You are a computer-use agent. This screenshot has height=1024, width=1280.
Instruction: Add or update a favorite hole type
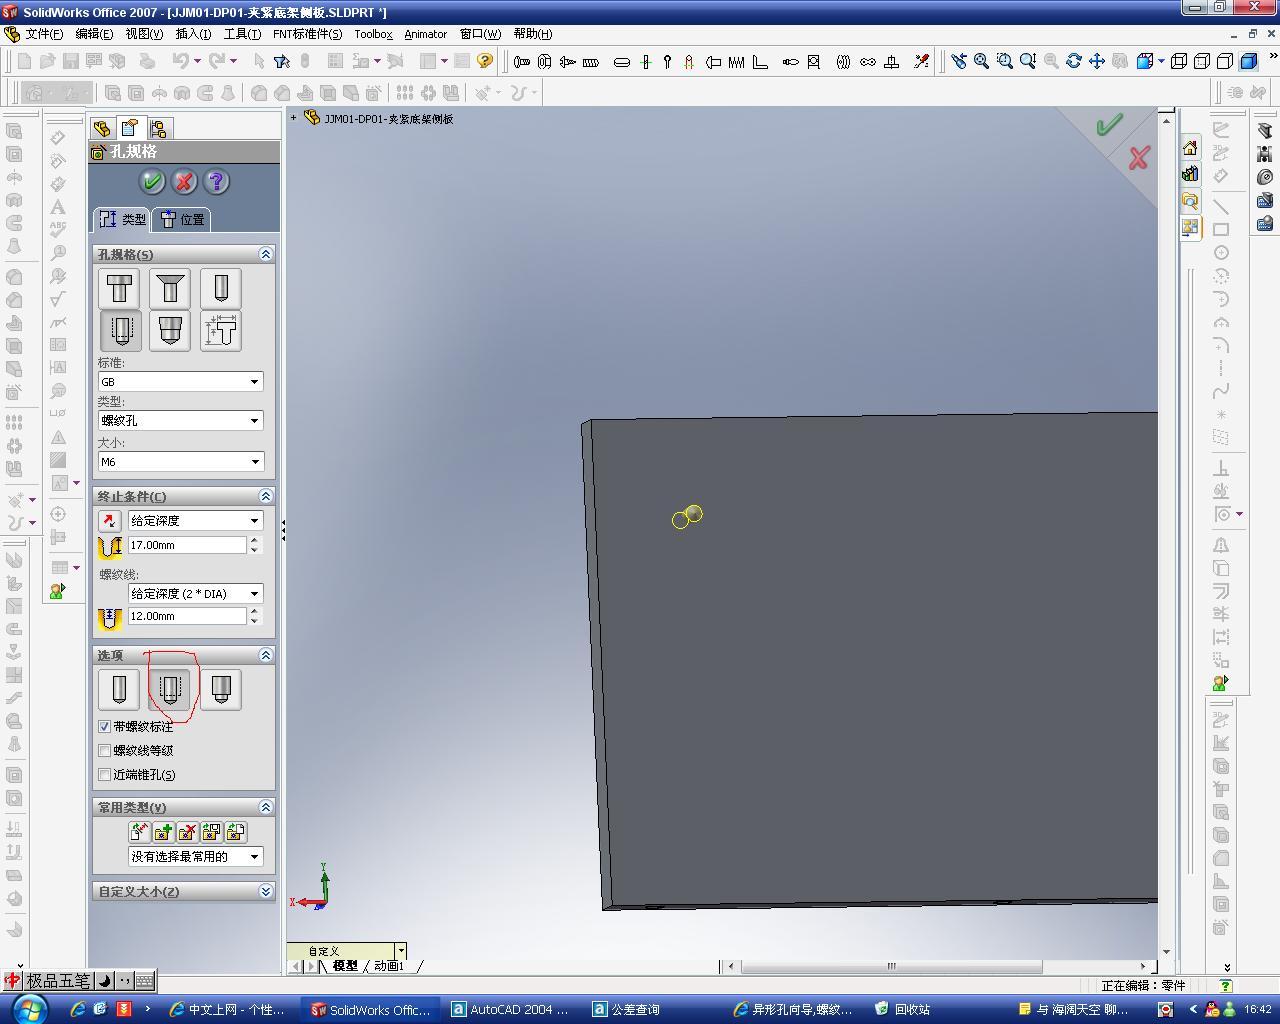(163, 832)
